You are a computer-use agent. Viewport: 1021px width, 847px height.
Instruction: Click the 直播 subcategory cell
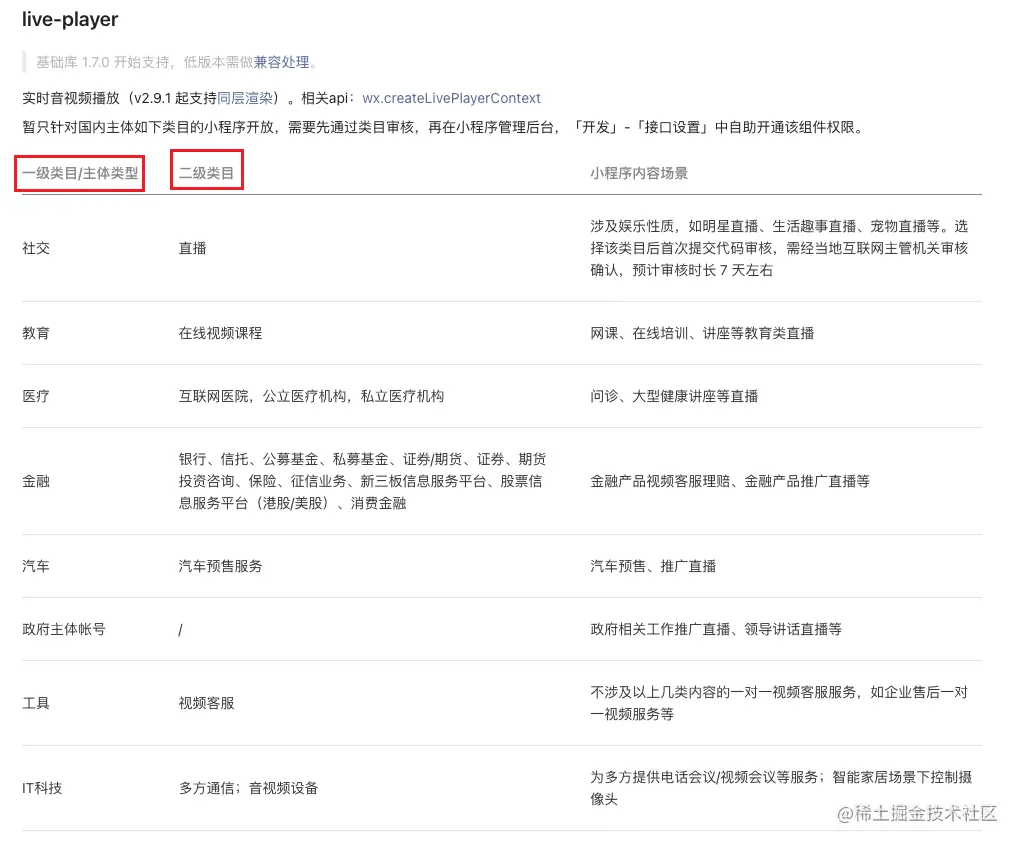pos(192,248)
